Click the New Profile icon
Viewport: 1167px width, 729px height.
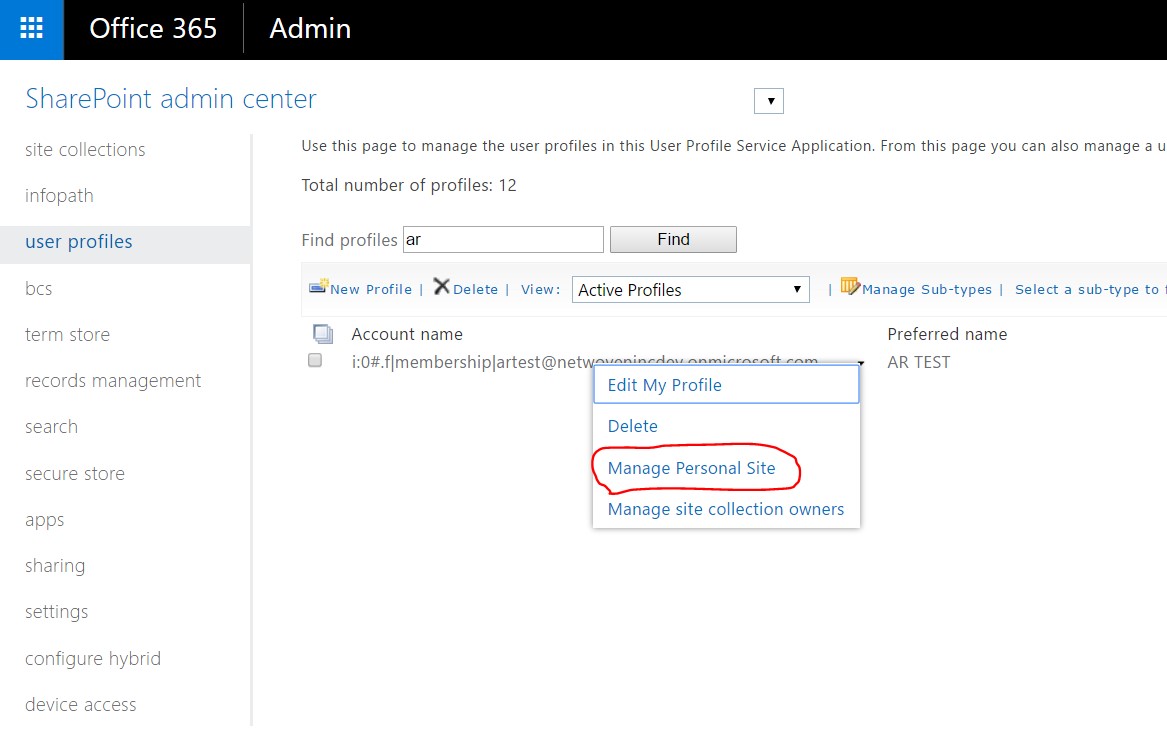[319, 288]
